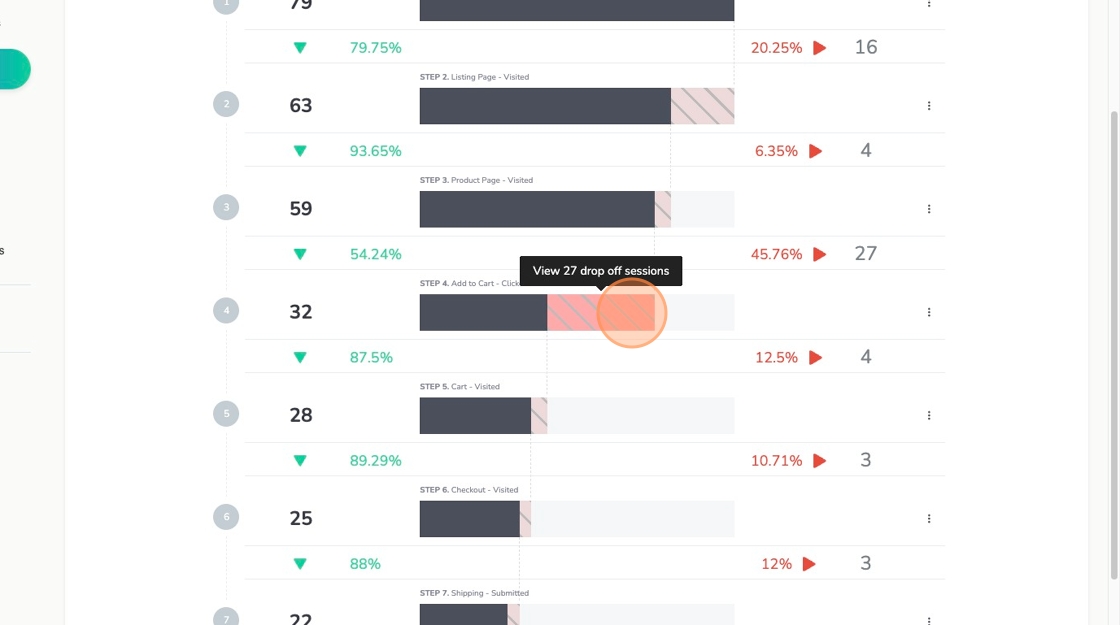Click the red play icon beside 12.5%

click(816, 357)
